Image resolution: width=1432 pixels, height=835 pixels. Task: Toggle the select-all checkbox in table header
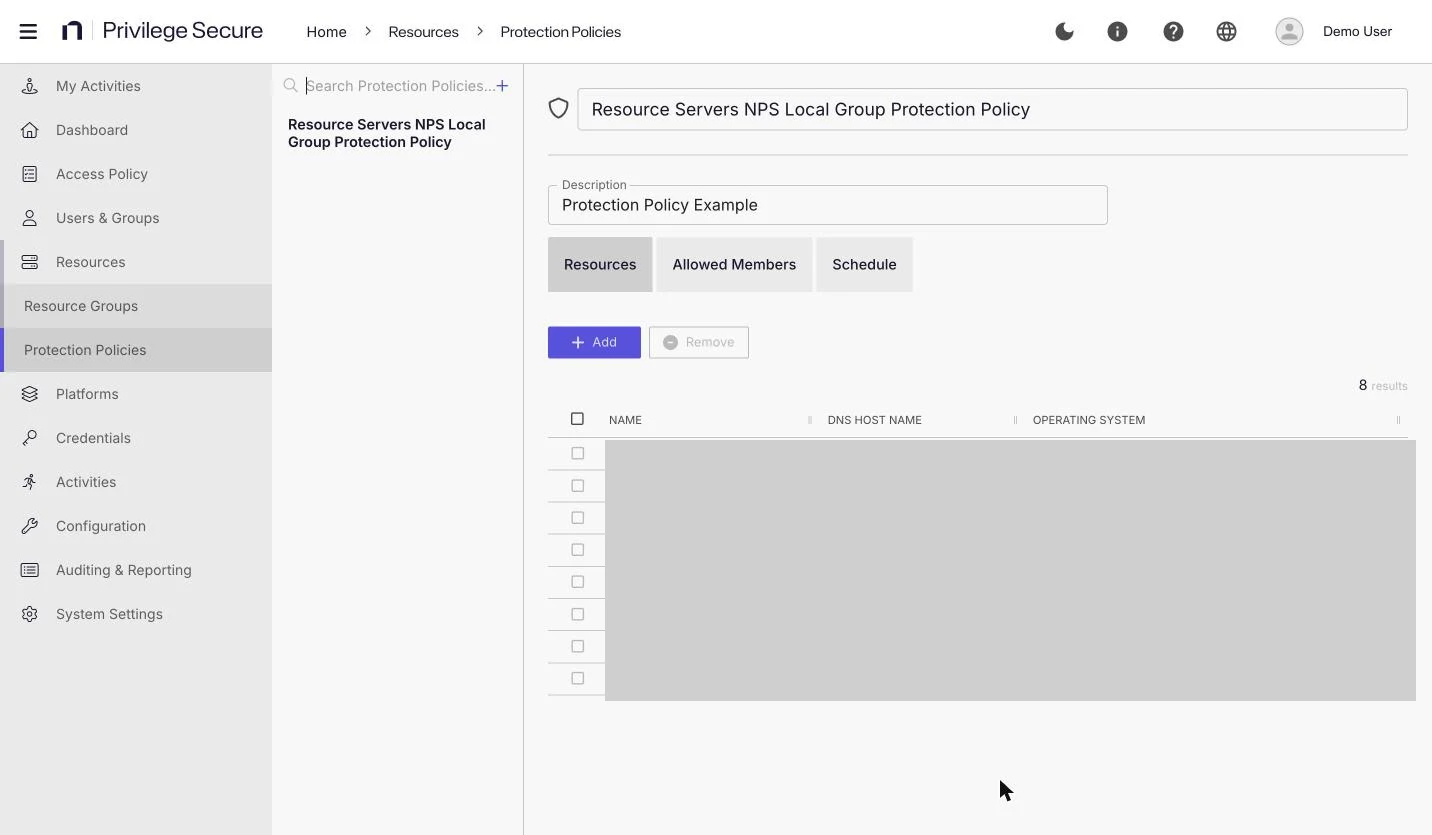coord(577,419)
